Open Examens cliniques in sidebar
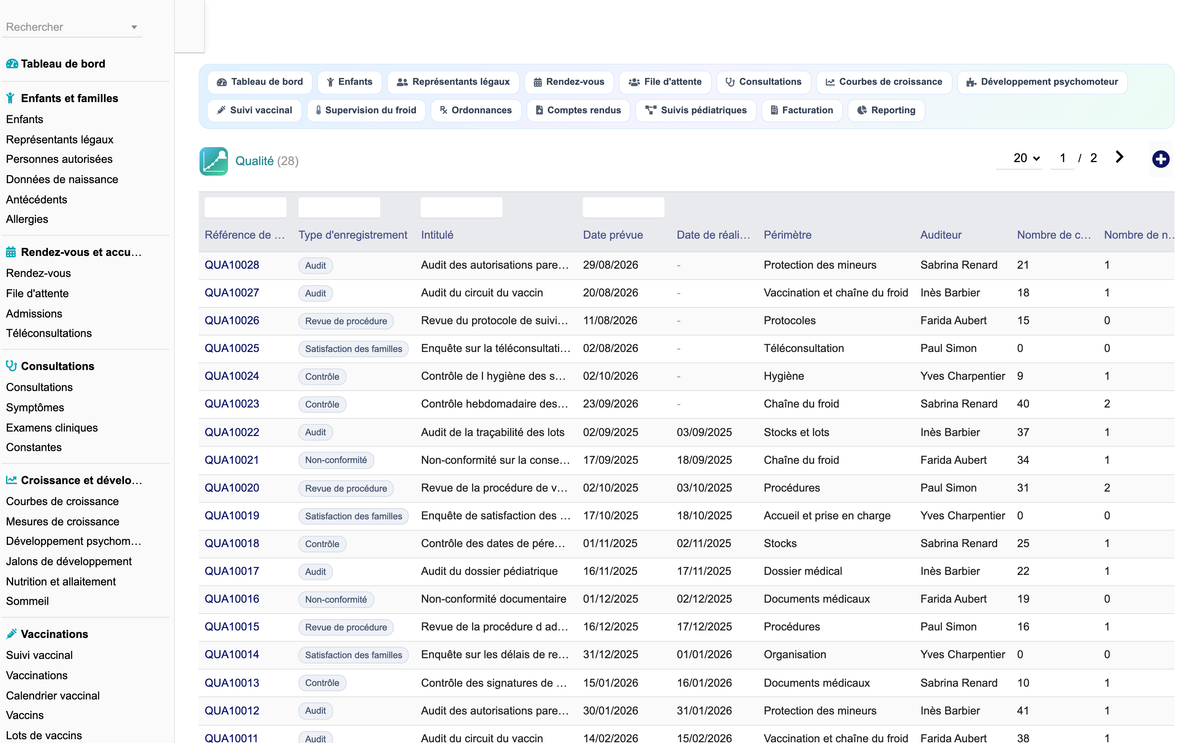This screenshot has height=743, width=1200. 52,427
